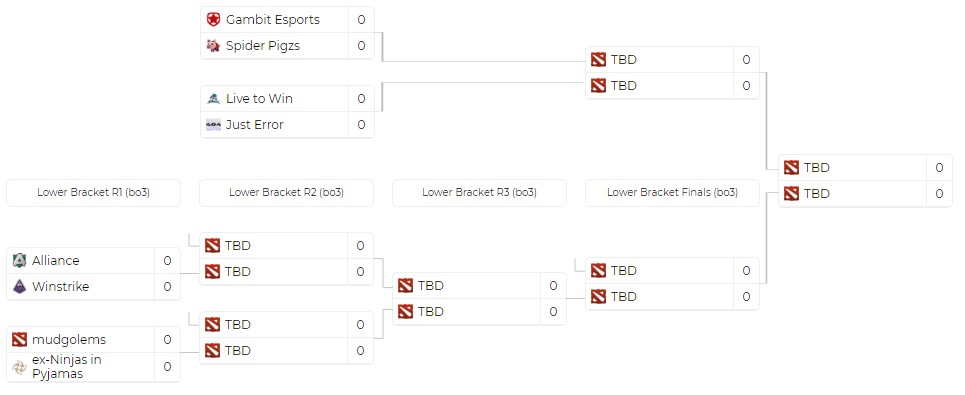Click the Gambit Esports team logo

213,20
